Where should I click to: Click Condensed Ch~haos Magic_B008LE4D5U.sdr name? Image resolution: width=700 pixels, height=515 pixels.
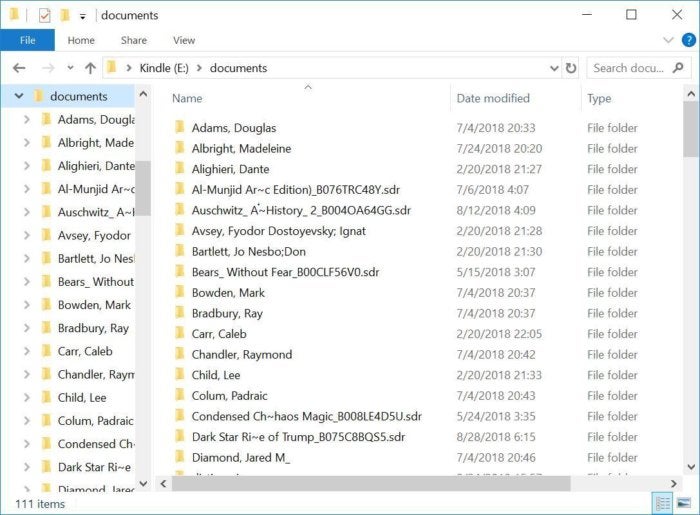click(307, 416)
